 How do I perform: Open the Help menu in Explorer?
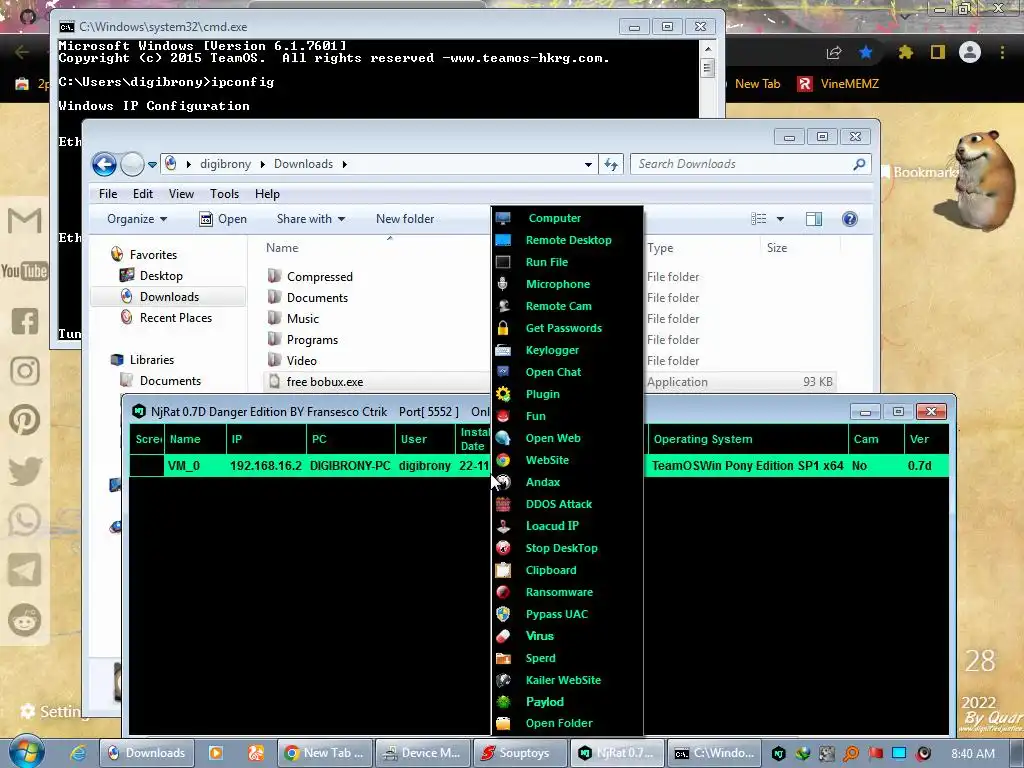pos(267,194)
